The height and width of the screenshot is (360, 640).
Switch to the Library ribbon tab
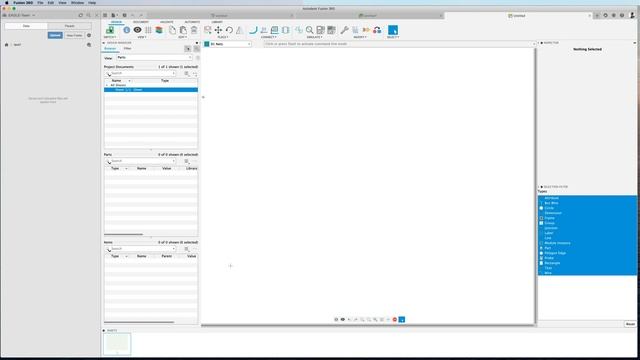217,22
